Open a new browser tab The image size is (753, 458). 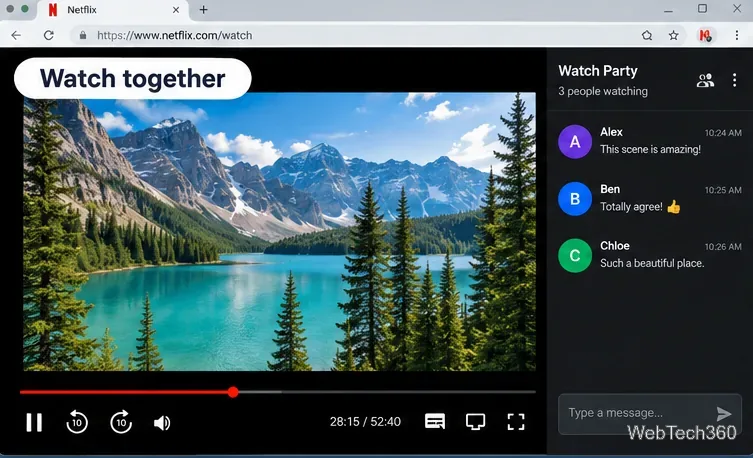[204, 10]
